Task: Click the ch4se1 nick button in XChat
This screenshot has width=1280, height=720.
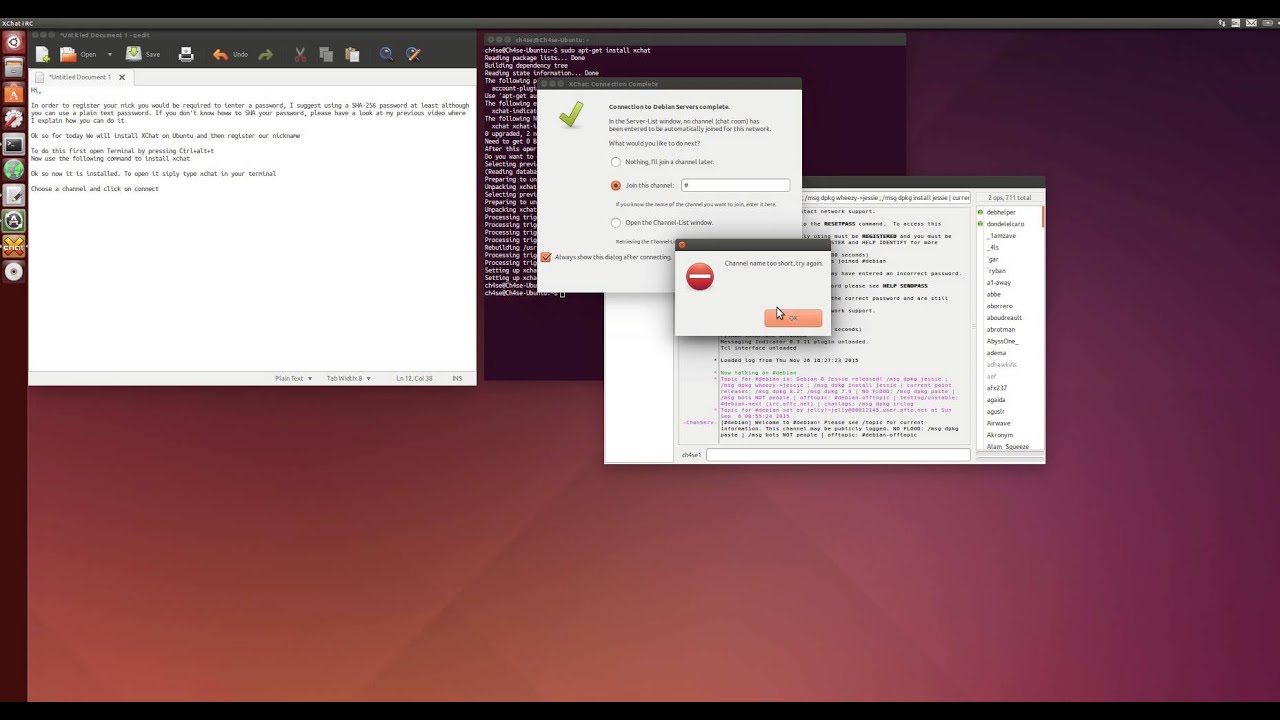Action: pyautogui.click(x=691, y=455)
